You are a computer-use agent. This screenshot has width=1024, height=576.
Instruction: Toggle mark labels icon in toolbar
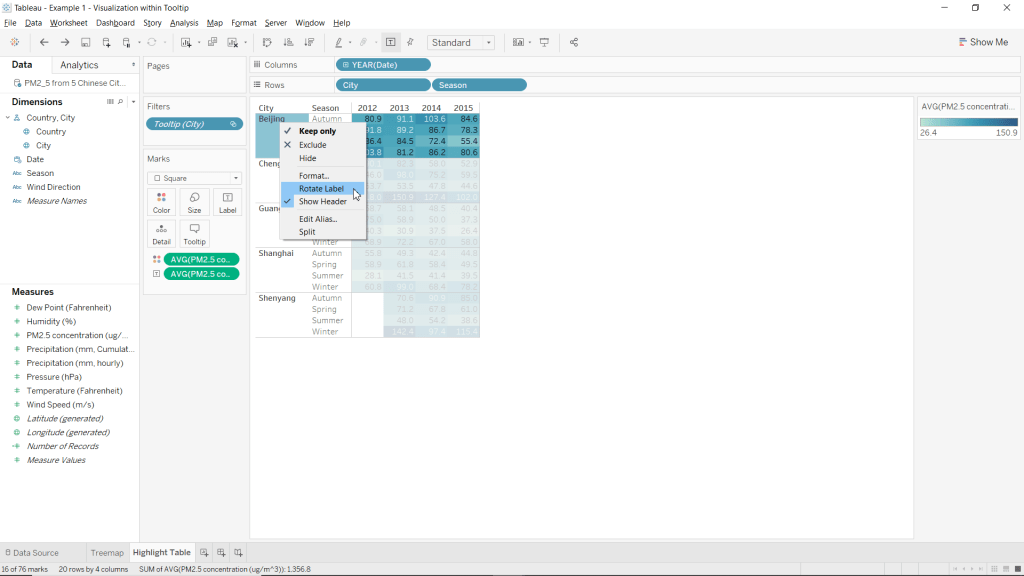point(390,43)
